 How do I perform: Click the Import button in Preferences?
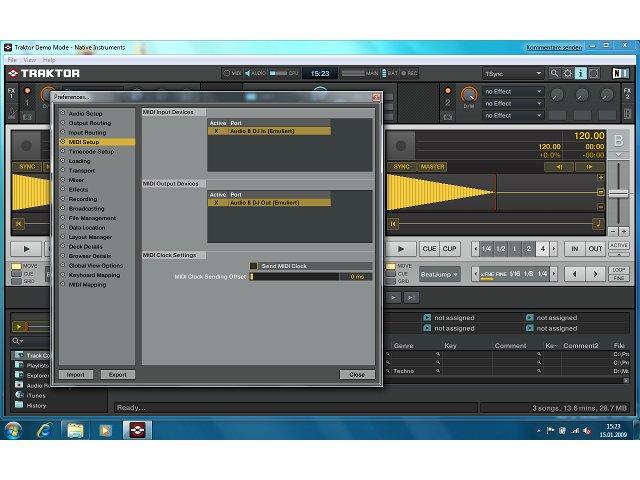point(76,374)
